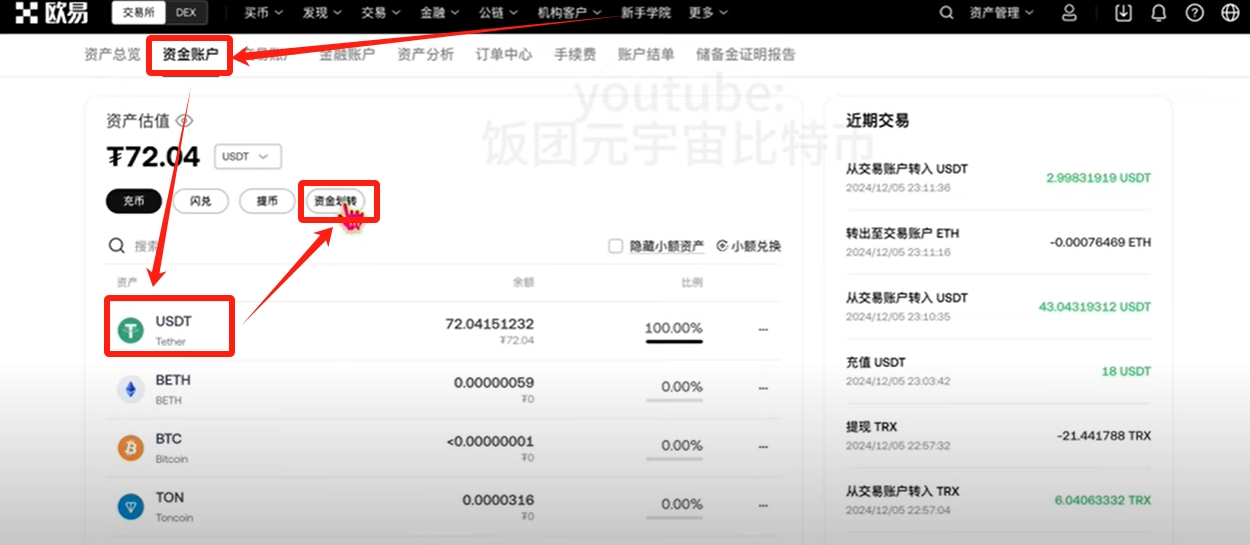Open the language globe icon
1250x545 pixels.
[1229, 13]
